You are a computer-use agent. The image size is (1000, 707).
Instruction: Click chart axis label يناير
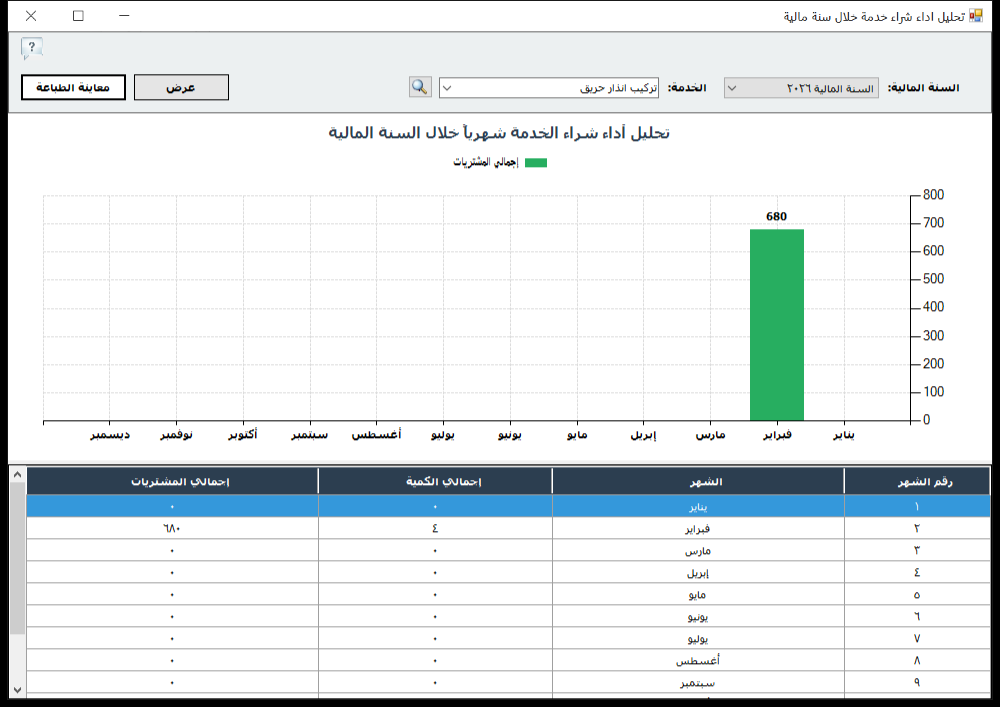point(844,435)
